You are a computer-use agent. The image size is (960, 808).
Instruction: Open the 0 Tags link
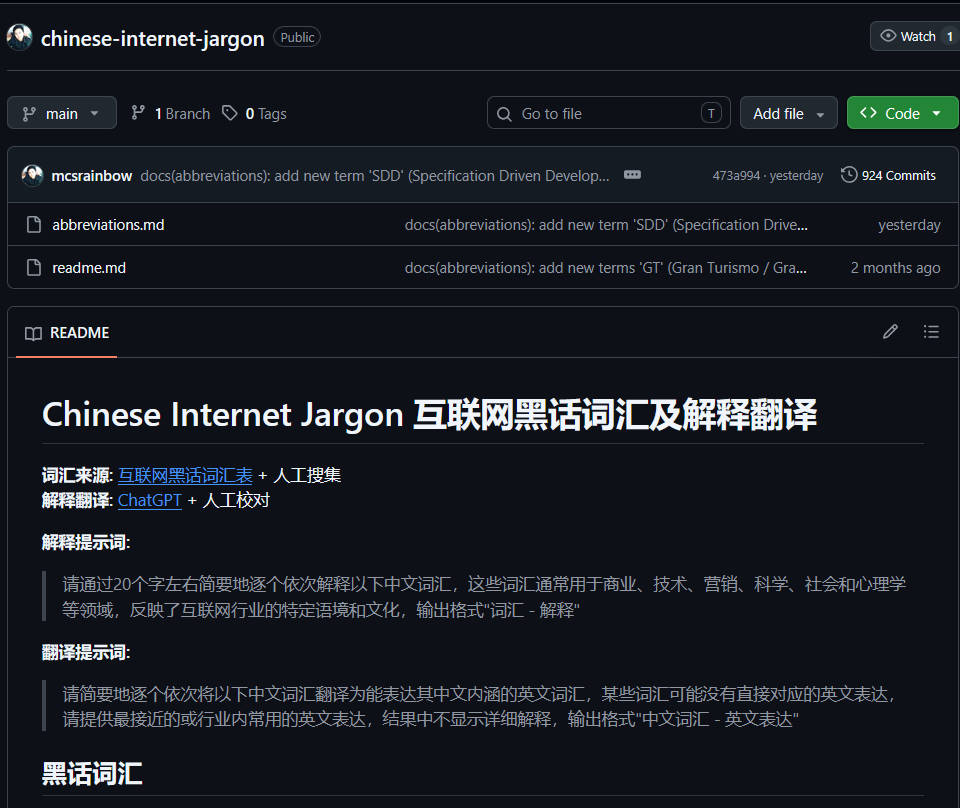coord(254,113)
